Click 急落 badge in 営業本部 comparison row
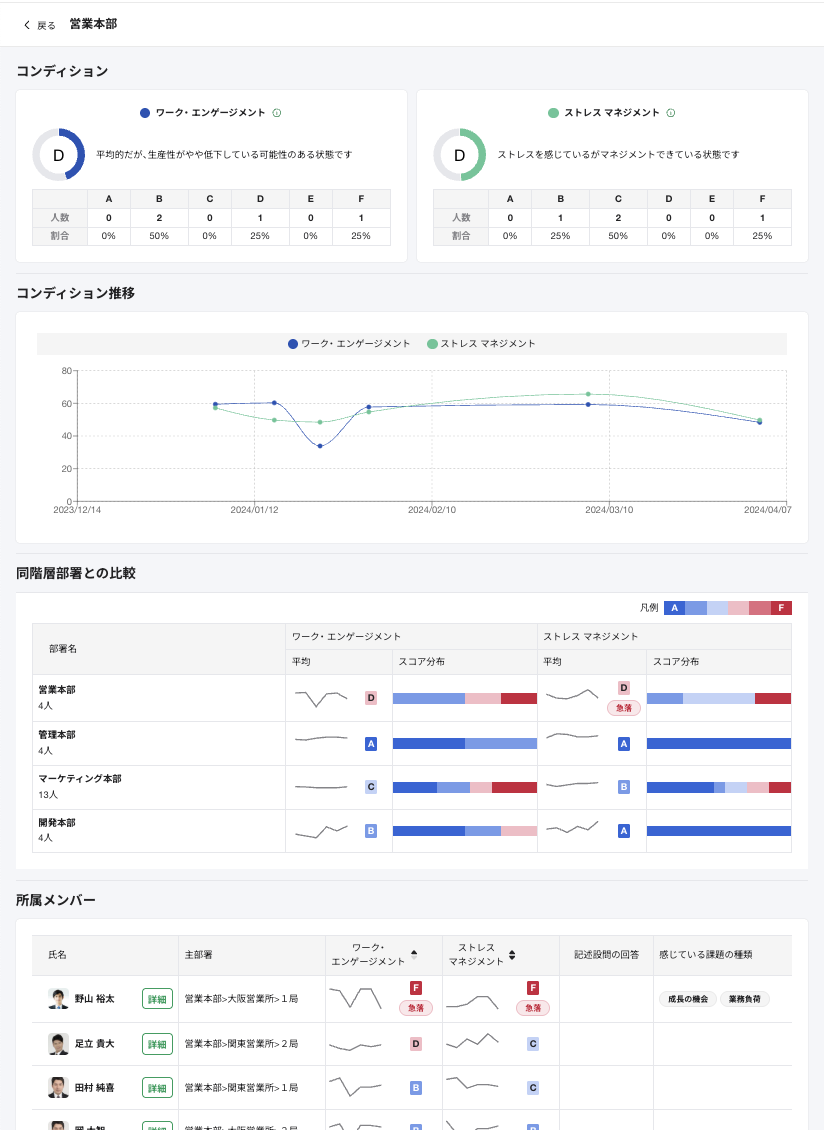Viewport: 824px width, 1130px height. [624, 708]
